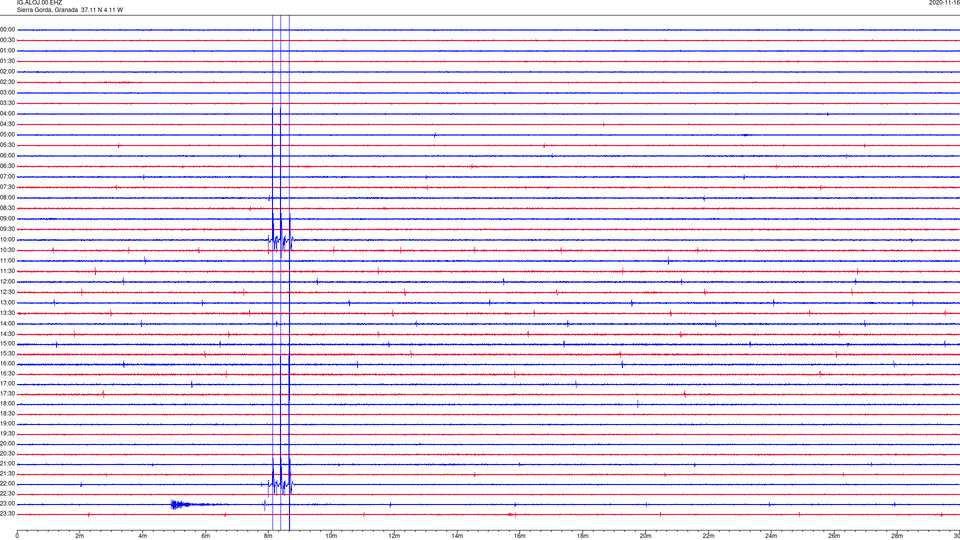This screenshot has height=540, width=960.
Task: Select the 18:00 time label
Action: tap(8, 404)
